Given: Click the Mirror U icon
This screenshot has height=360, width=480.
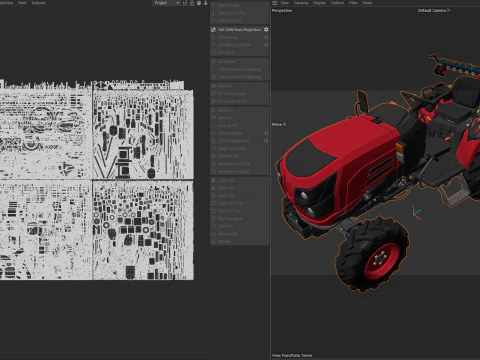Looking at the screenshot, I should coord(213,110).
